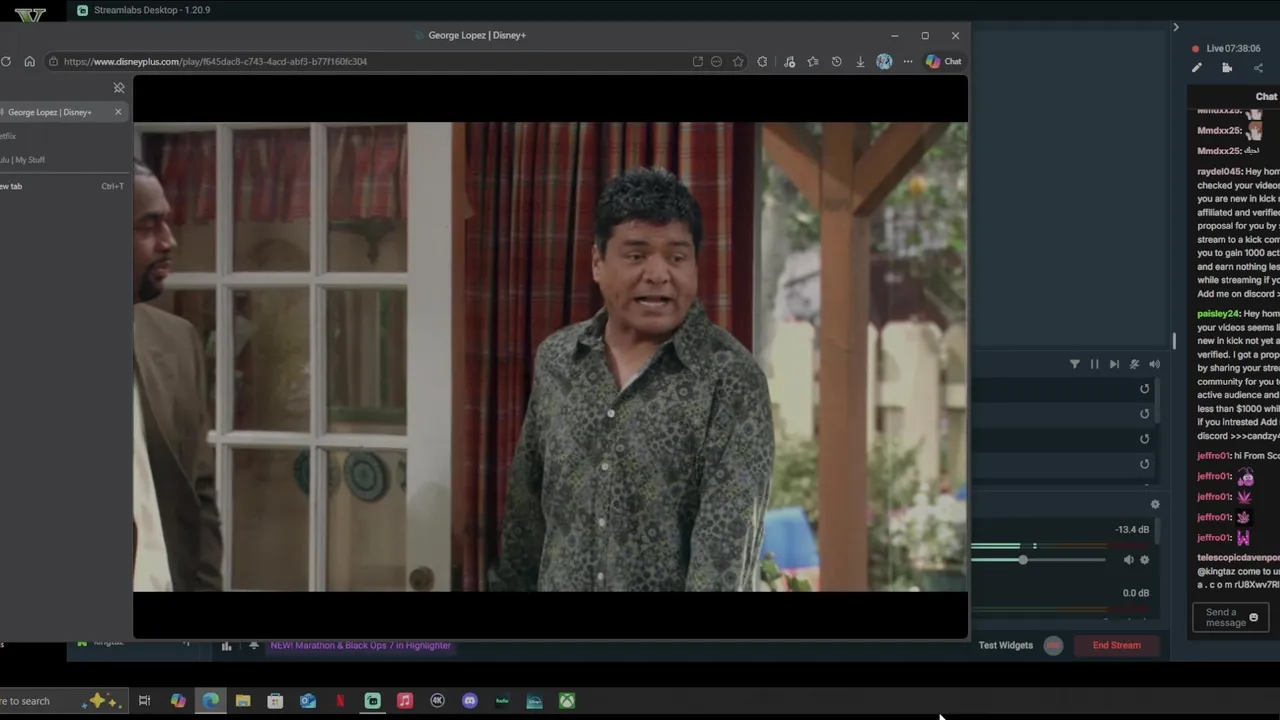Open replay filter funnel icon
The image size is (1280, 720).
click(x=1074, y=364)
